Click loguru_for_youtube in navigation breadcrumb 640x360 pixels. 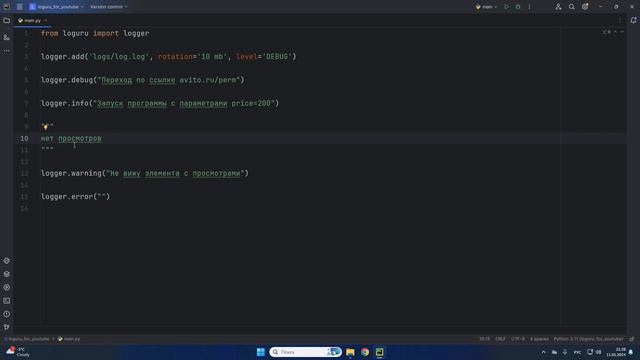pos(29,339)
